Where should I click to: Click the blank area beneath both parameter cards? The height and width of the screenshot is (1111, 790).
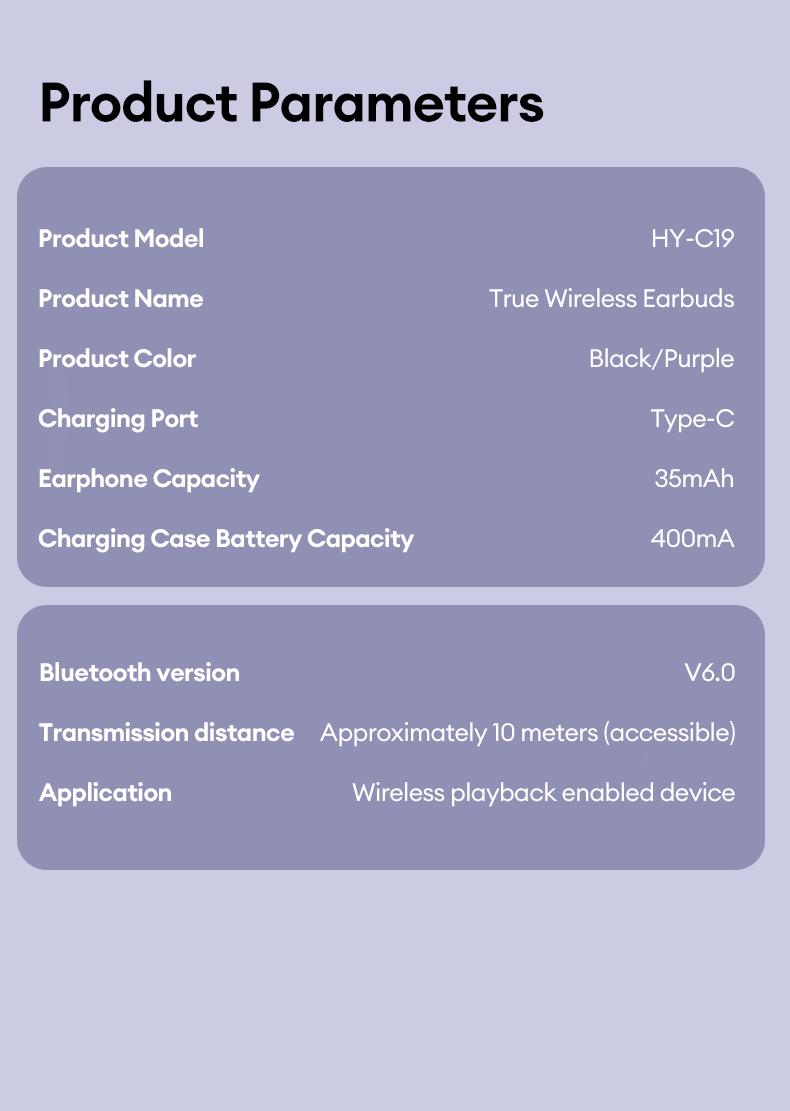pos(395,990)
